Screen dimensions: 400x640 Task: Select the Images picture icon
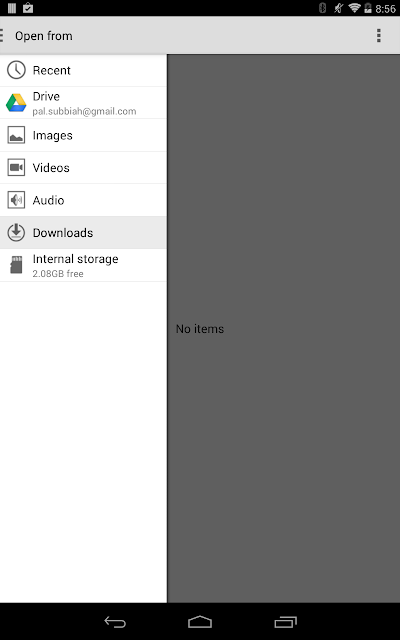tap(16, 135)
